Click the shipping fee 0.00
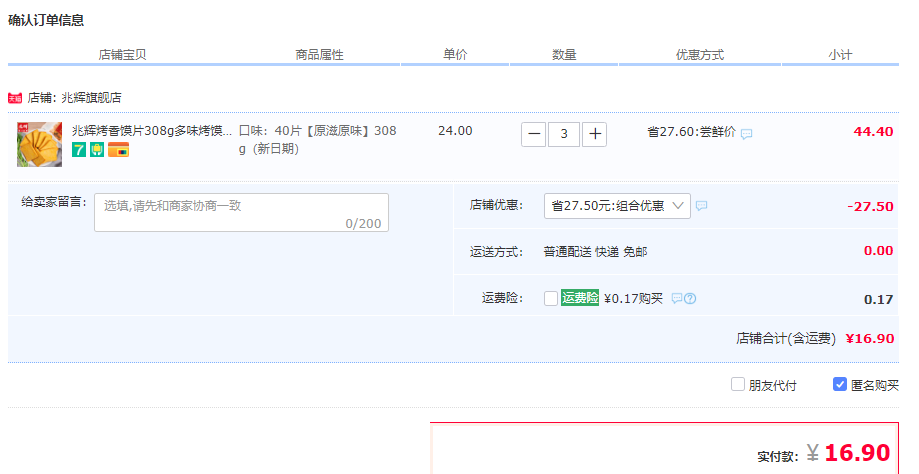 (x=879, y=251)
